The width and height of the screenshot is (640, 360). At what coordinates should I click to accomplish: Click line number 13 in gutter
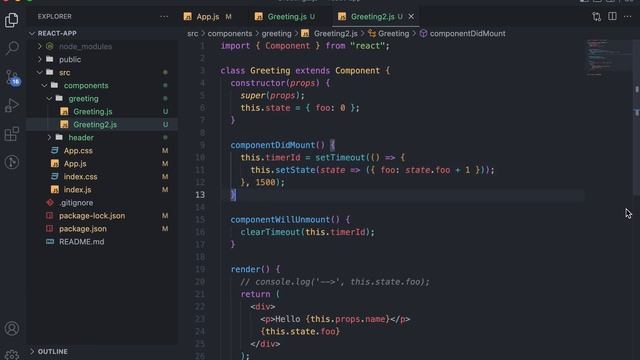click(x=200, y=195)
